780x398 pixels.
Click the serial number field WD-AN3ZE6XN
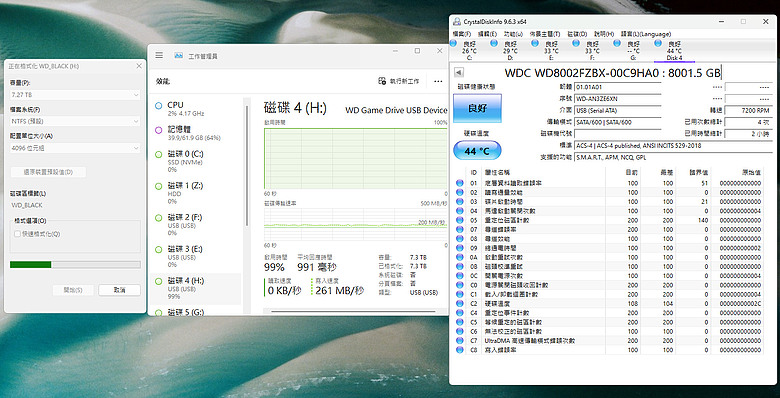pos(617,99)
